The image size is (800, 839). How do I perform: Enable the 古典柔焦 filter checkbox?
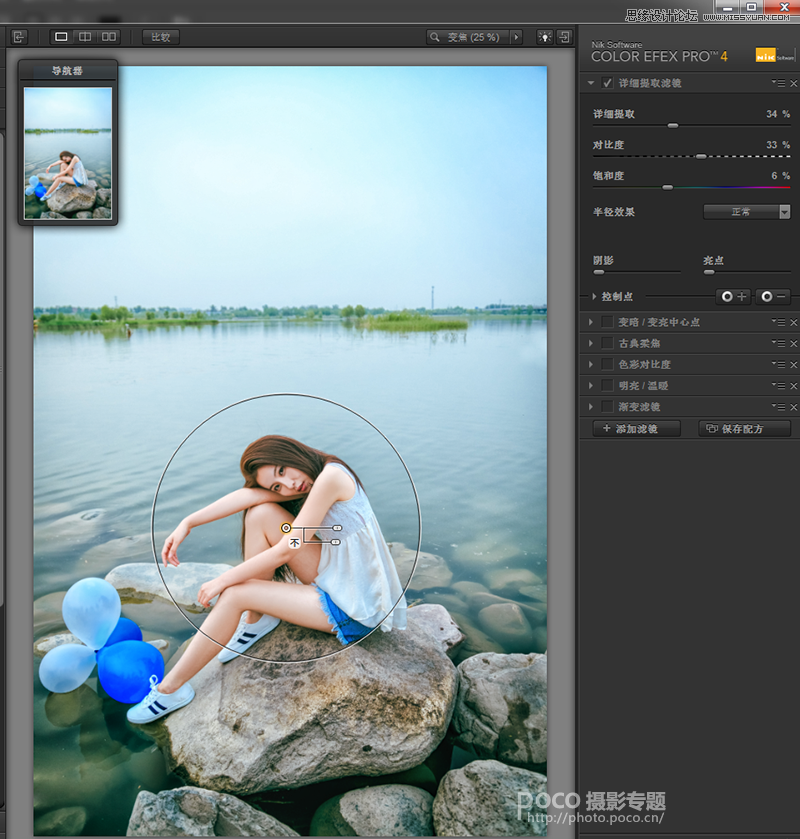click(604, 343)
